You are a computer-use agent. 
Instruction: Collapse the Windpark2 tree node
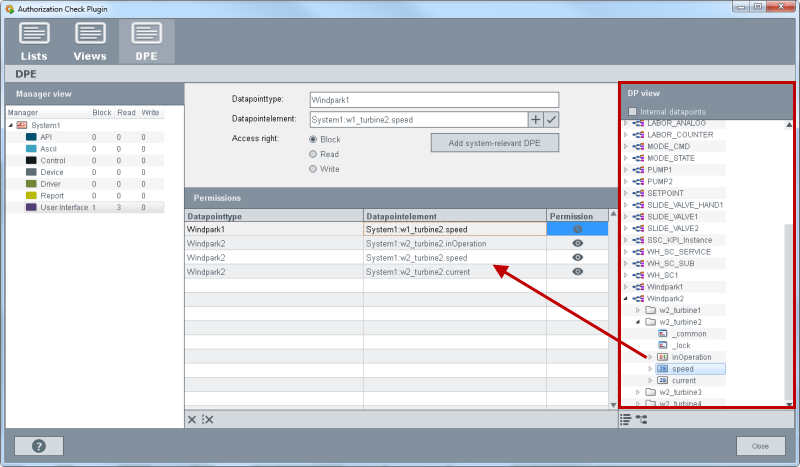point(627,298)
